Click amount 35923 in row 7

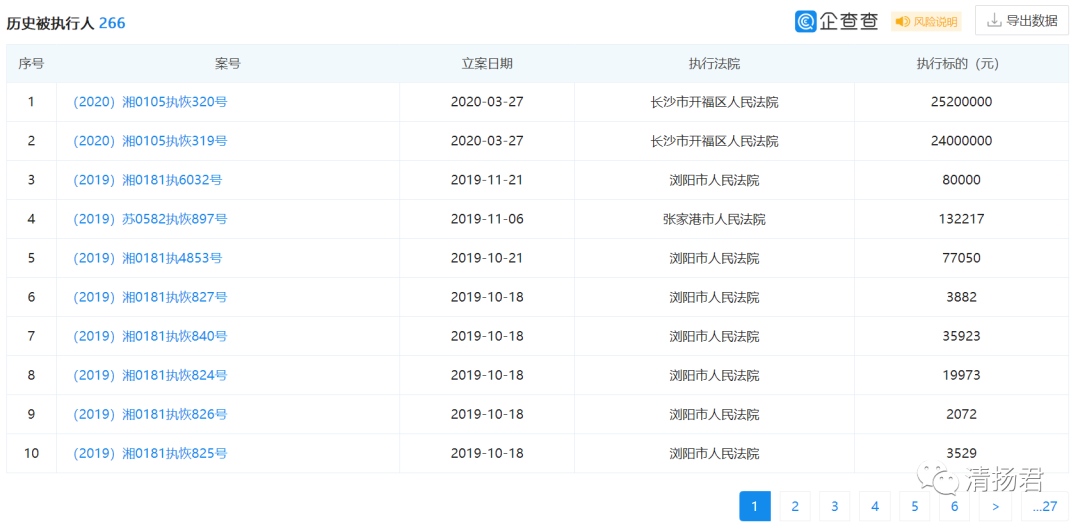(x=961, y=336)
